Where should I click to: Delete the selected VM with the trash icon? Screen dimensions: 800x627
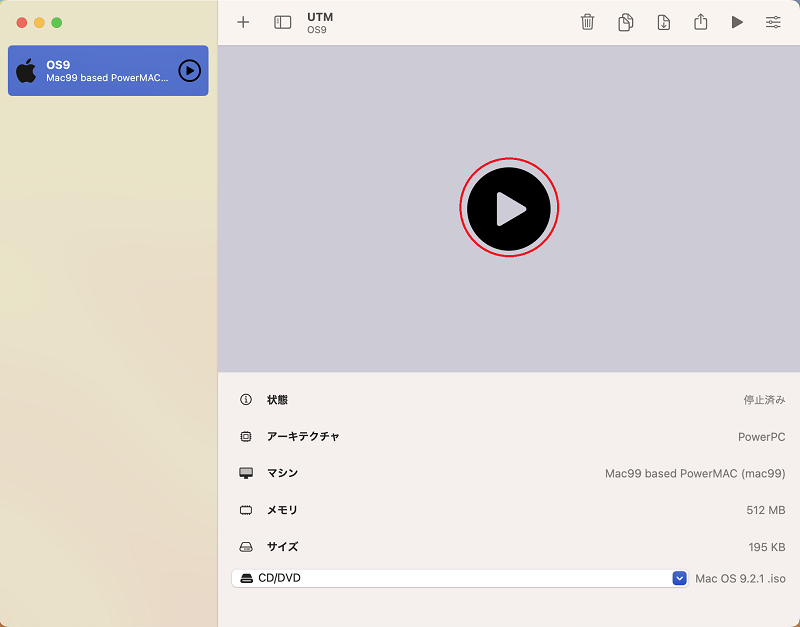pos(587,22)
